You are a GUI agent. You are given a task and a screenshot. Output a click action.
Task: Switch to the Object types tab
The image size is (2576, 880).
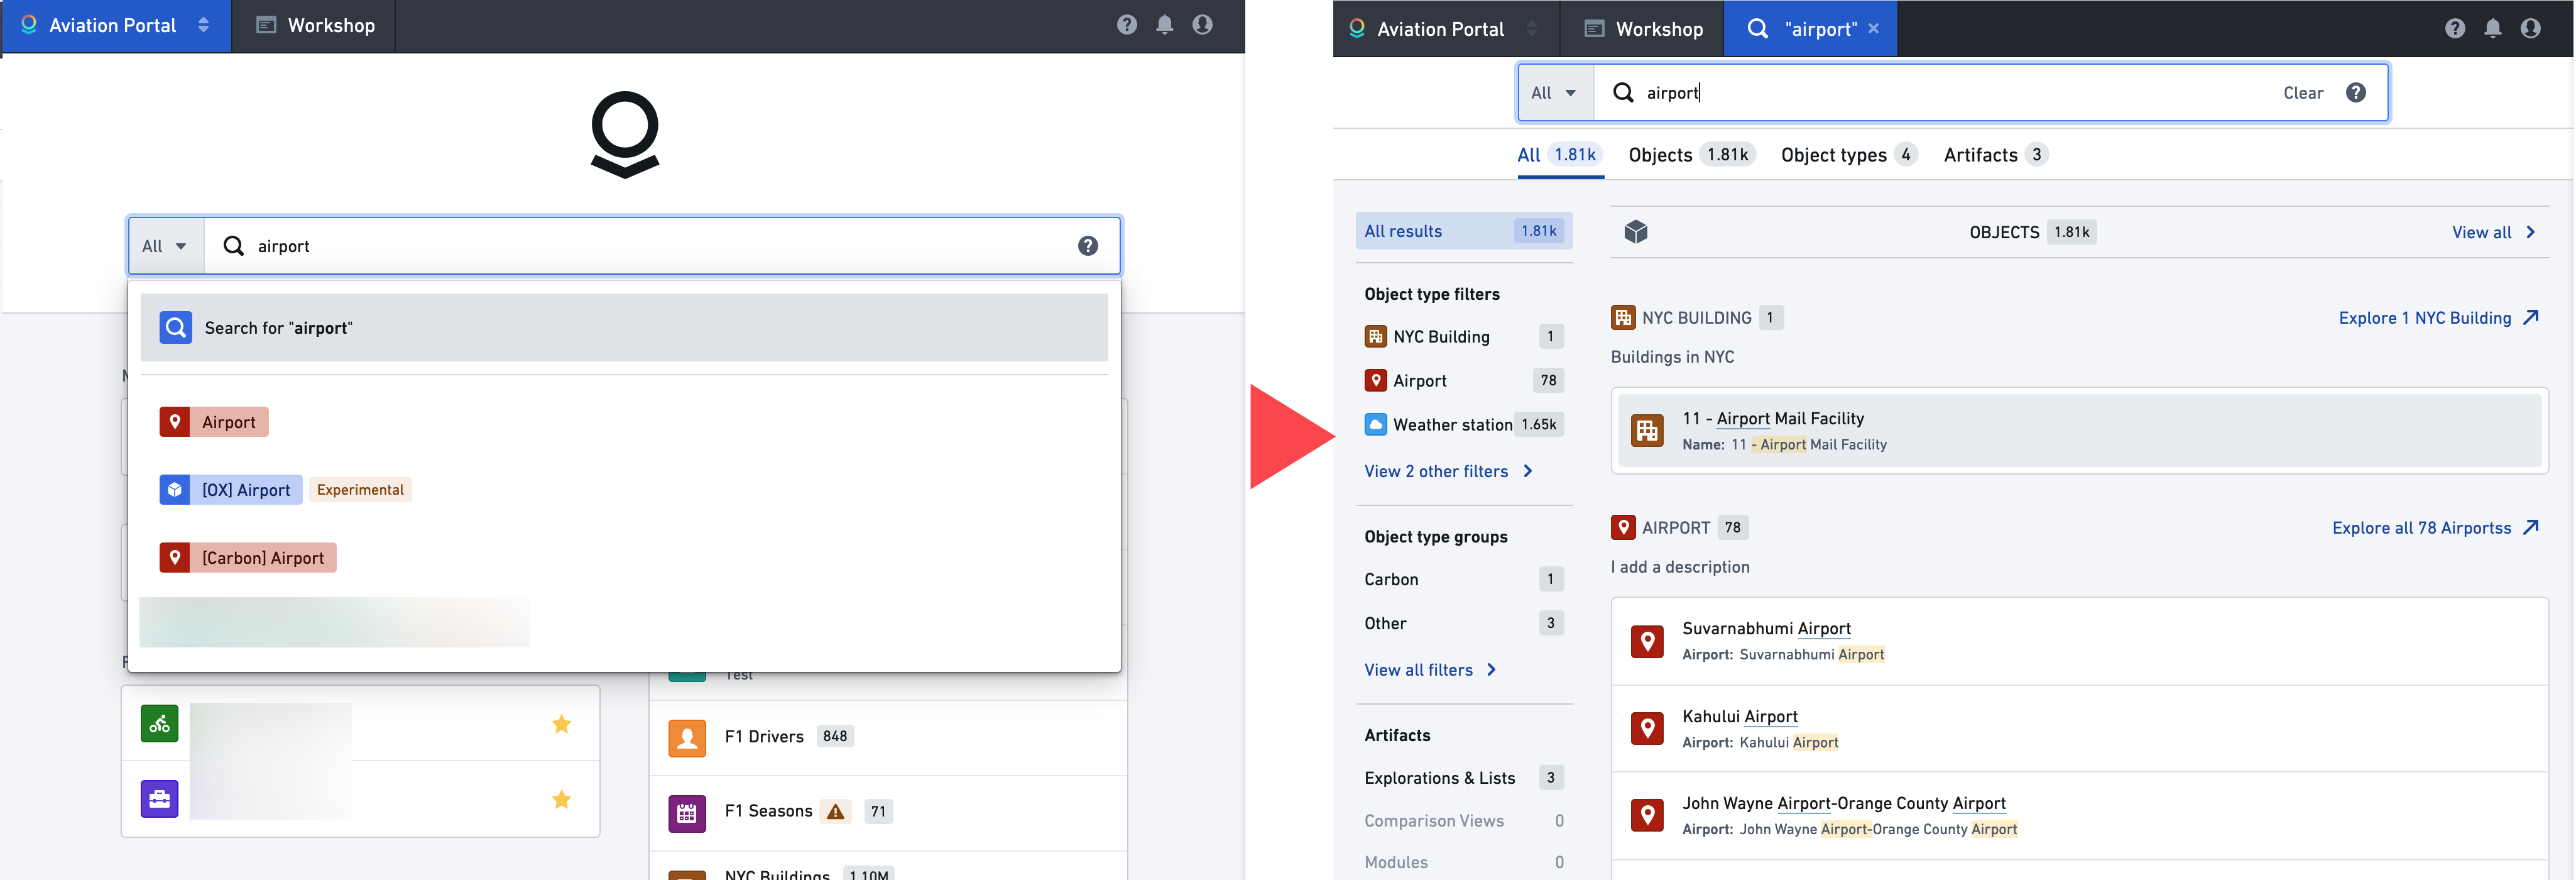coord(1848,155)
